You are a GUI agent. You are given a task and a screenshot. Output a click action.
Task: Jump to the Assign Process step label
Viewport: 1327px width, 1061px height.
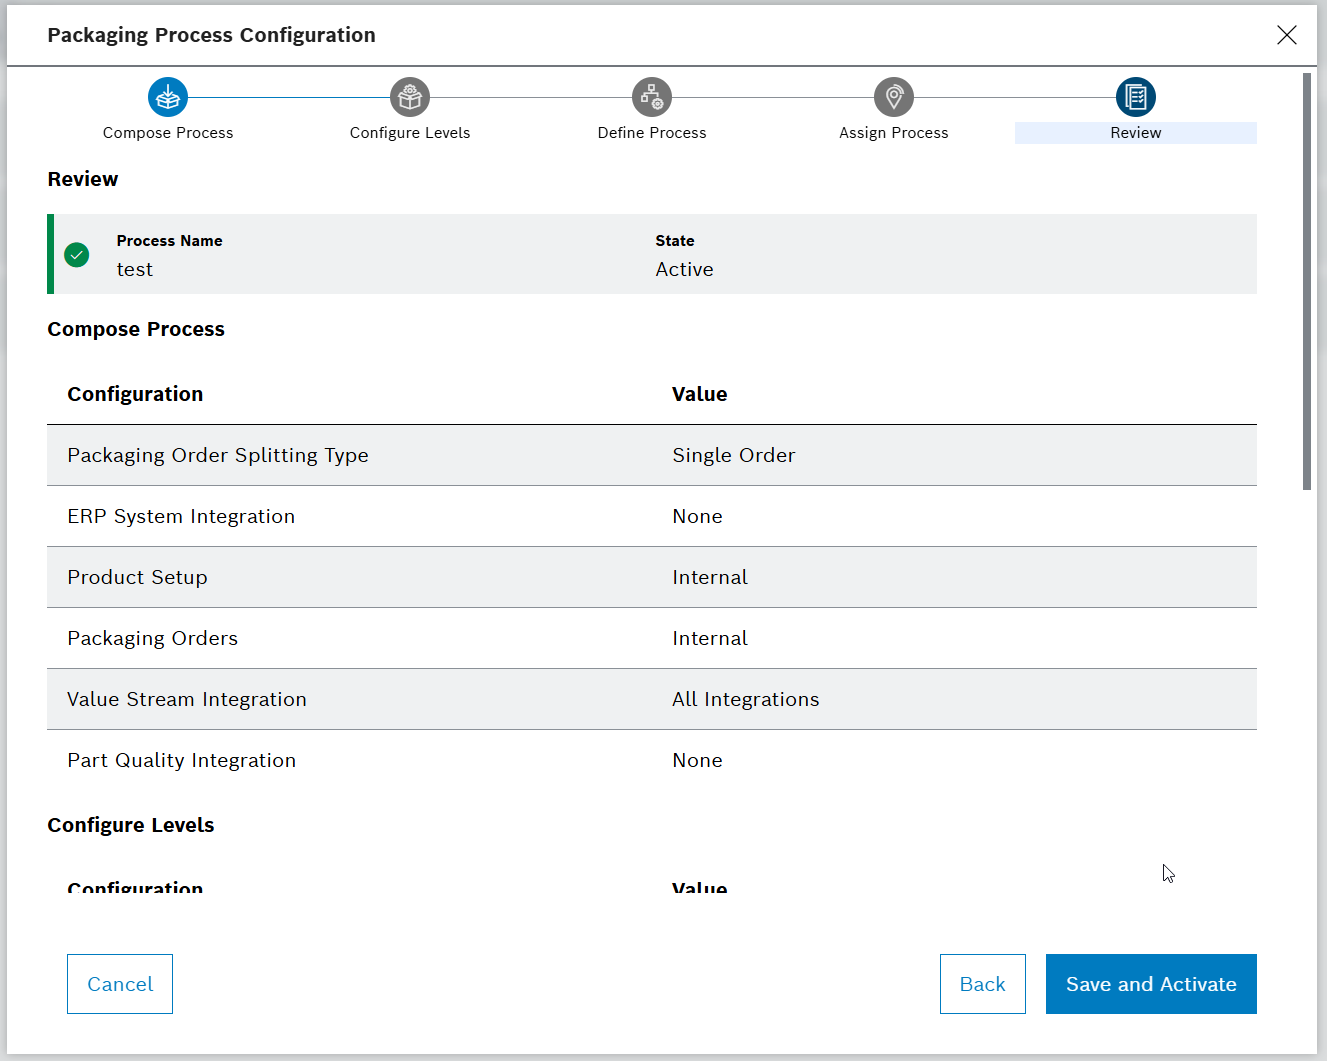click(x=894, y=133)
